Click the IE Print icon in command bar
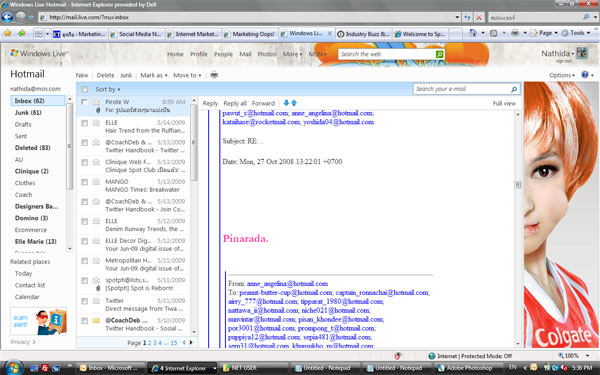The height and width of the screenshot is (375, 600). click(515, 33)
